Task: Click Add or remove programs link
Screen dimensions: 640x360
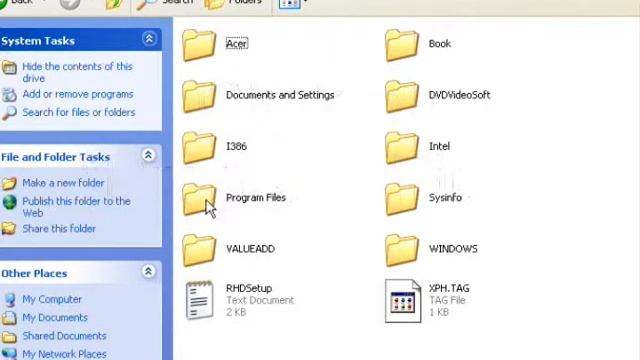Action: pos(78,94)
